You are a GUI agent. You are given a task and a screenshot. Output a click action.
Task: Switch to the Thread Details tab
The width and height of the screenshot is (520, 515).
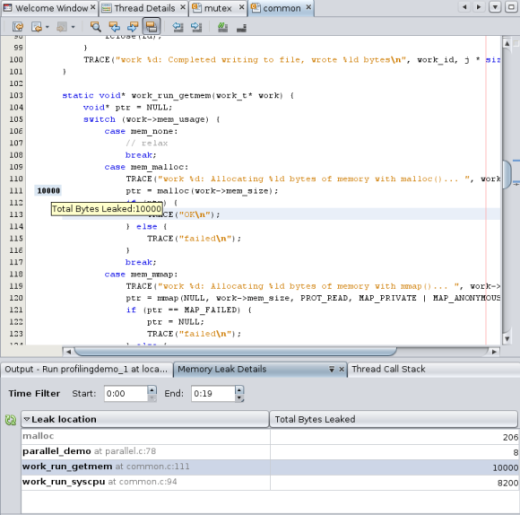point(145,8)
